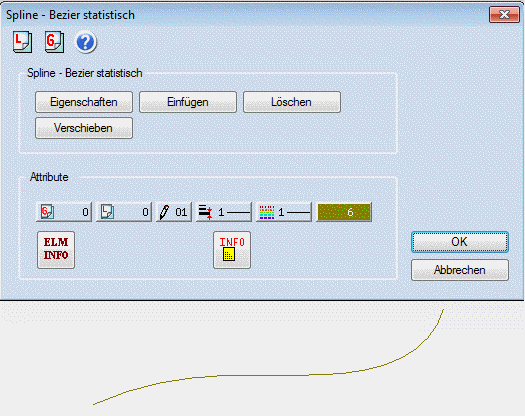Open the Eigenschaften properties

84,102
